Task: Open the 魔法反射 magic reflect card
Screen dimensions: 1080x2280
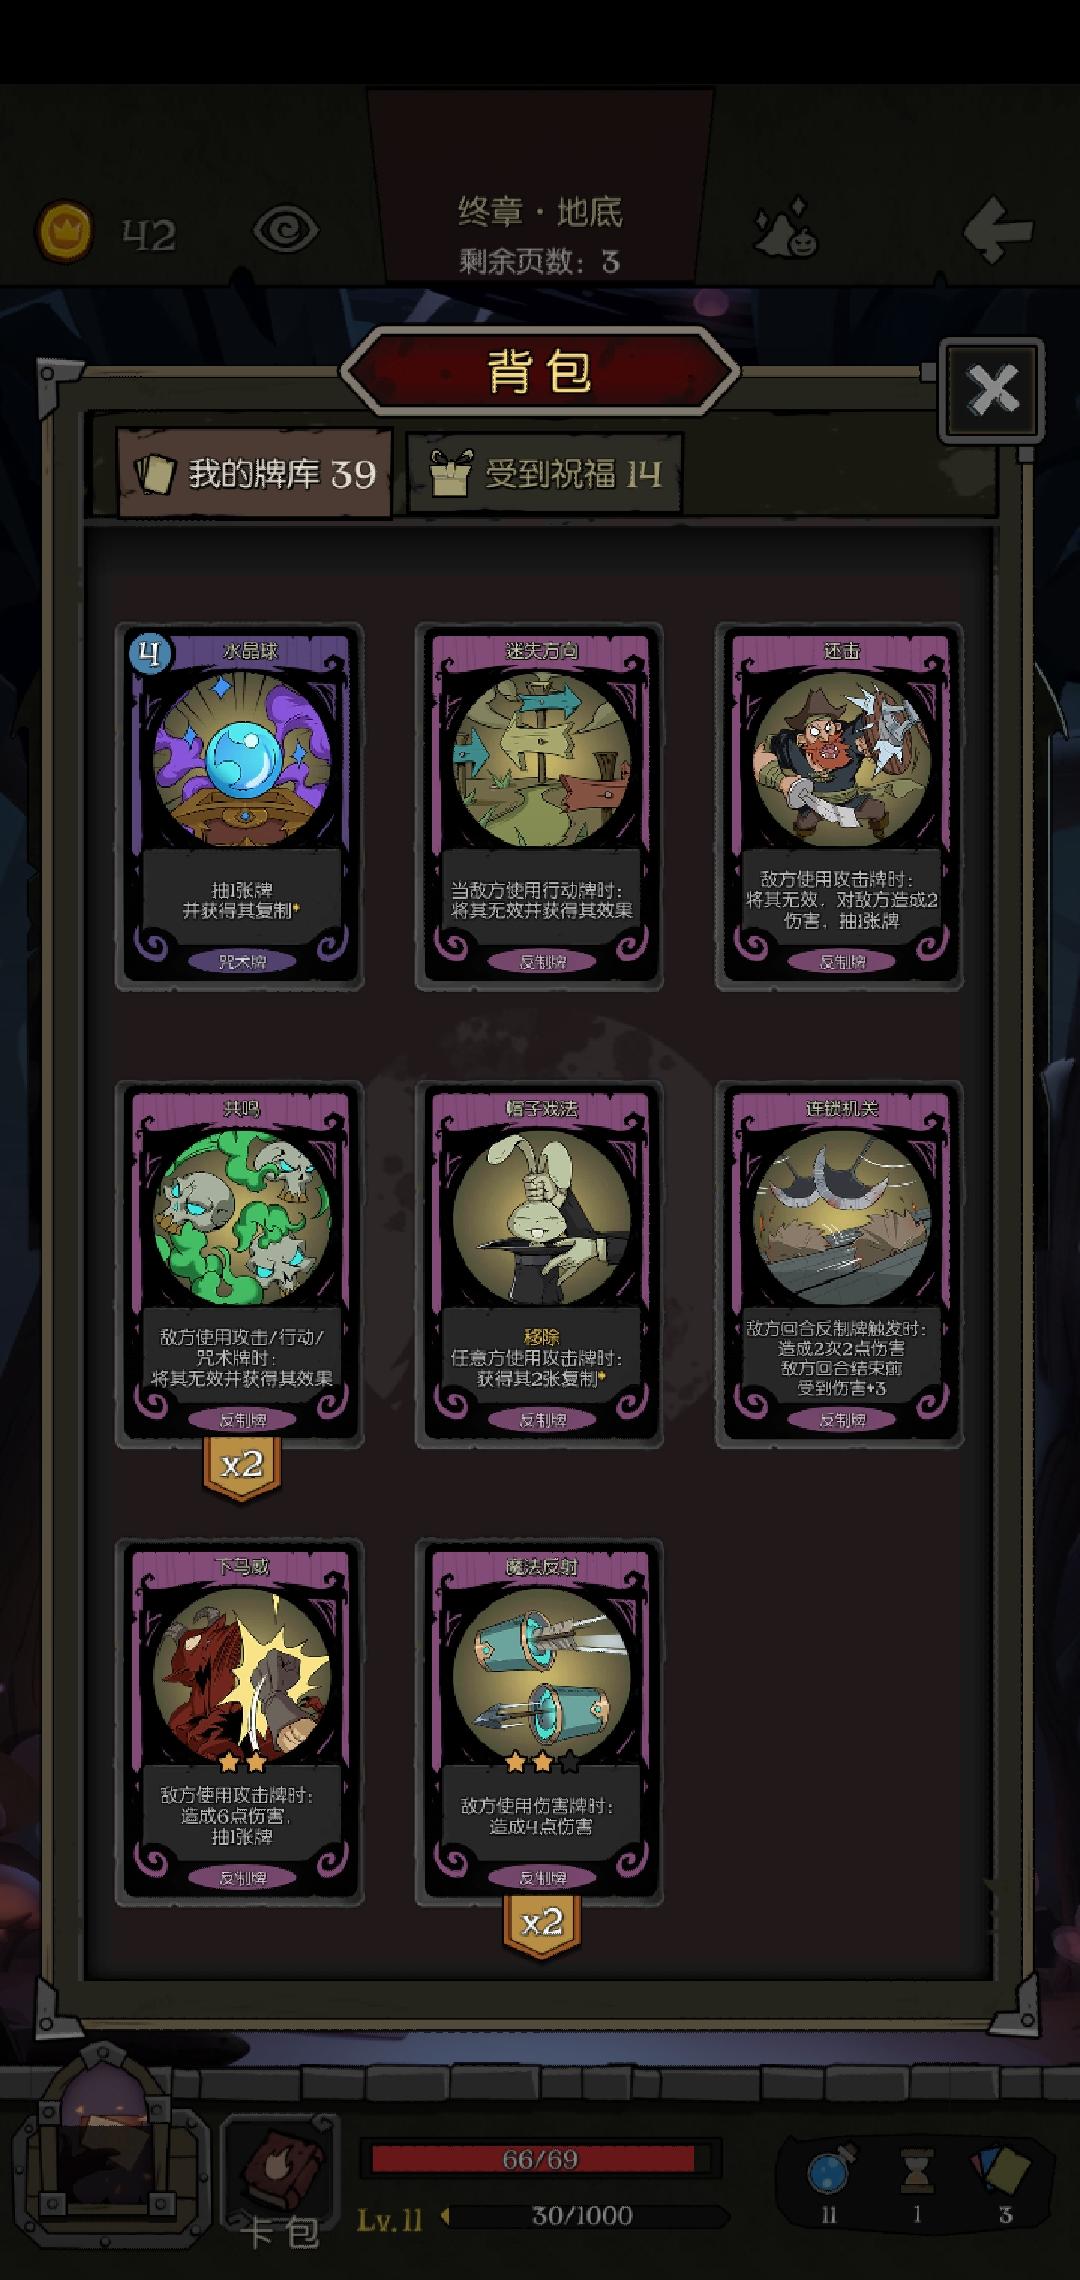Action: click(x=540, y=1722)
